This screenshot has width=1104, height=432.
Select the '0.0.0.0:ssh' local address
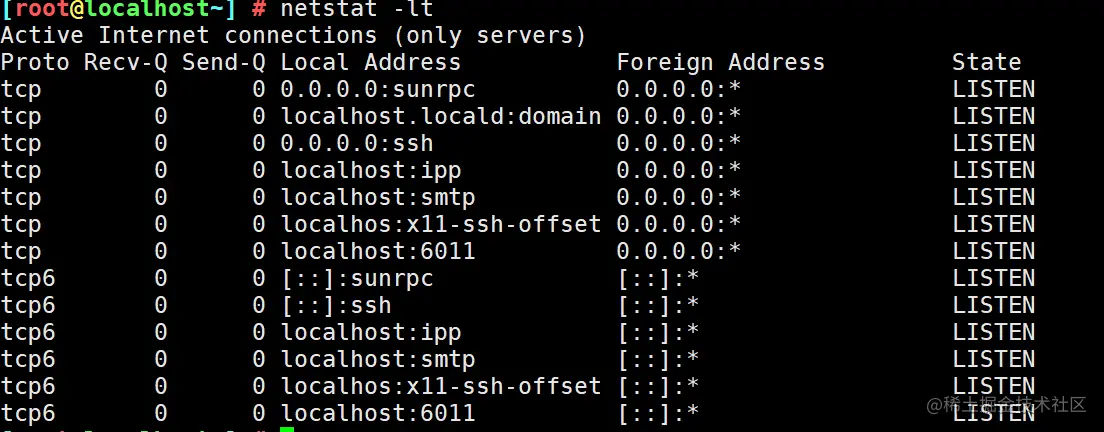pos(357,144)
